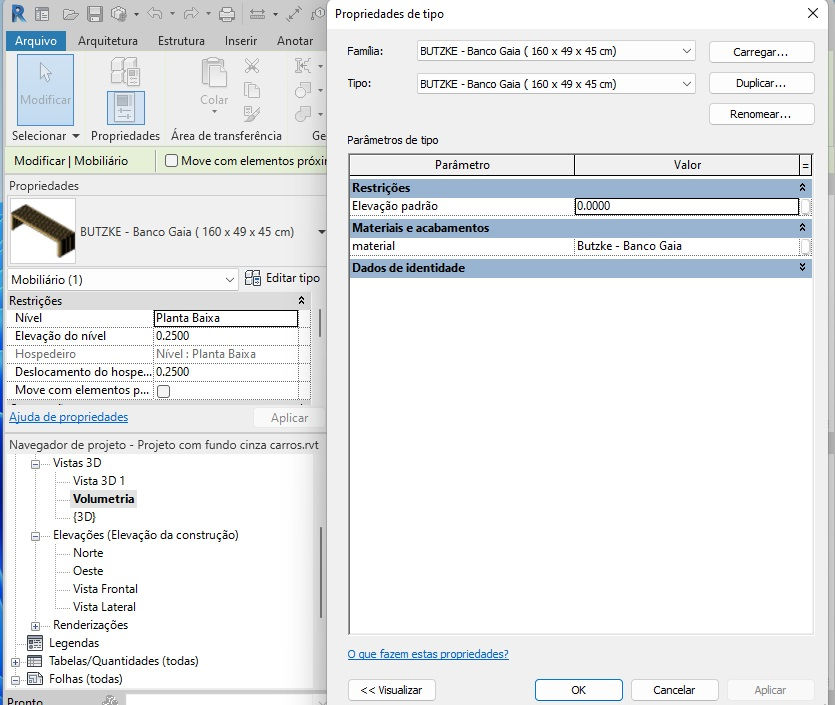Open type selector arrow beside bench thumbnail
Screen dimensions: 835x705
(321, 232)
